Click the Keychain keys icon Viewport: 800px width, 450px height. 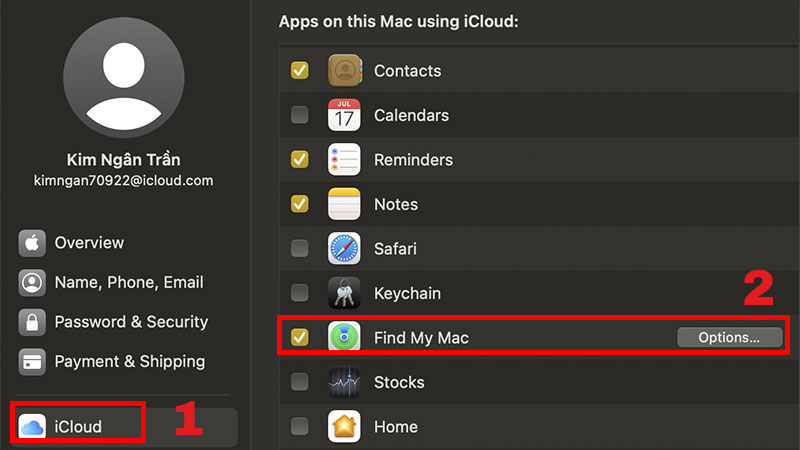point(345,293)
